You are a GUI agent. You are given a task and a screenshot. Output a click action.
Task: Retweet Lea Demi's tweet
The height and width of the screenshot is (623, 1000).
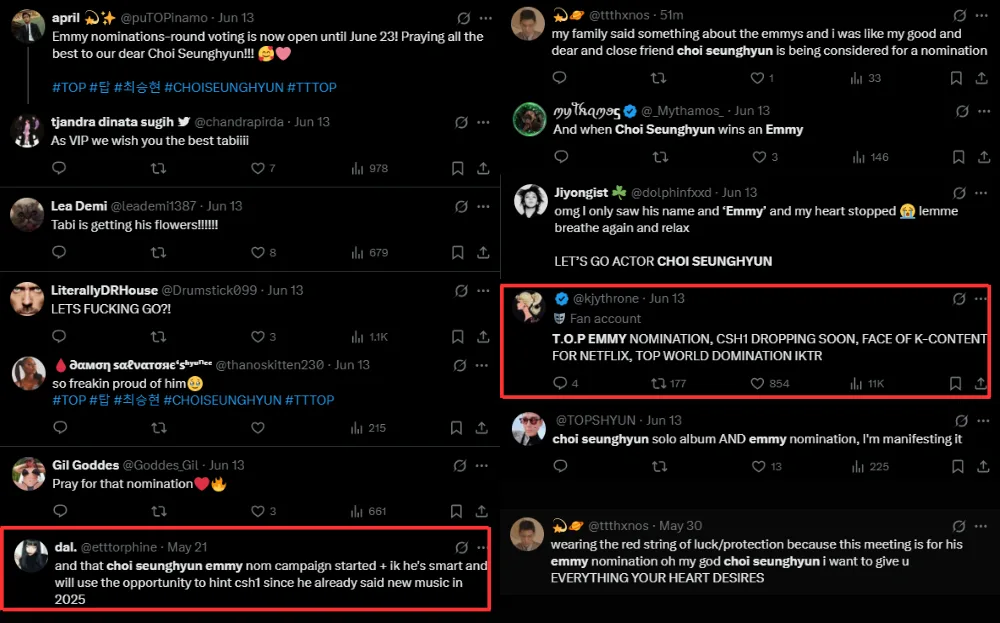[x=158, y=253]
